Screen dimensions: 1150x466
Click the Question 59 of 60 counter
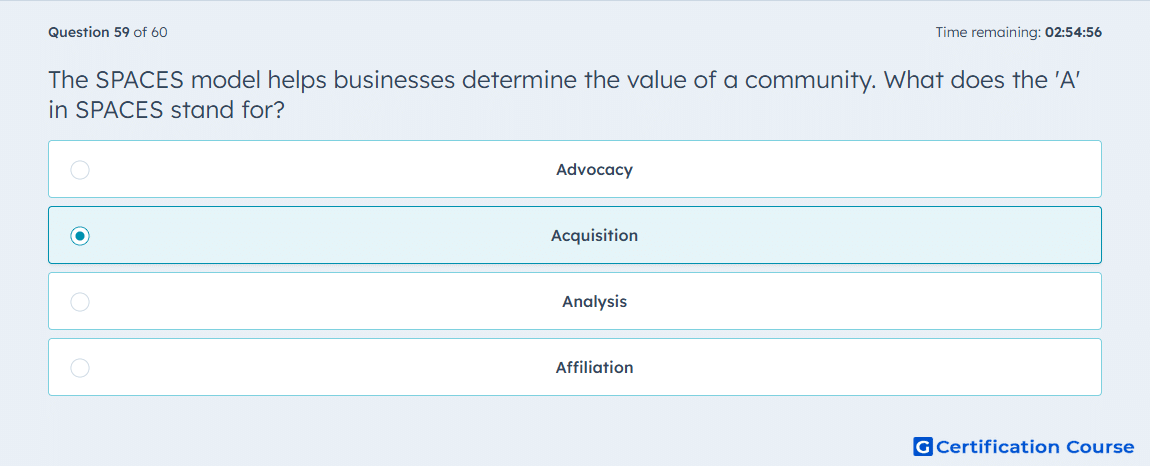(x=108, y=32)
